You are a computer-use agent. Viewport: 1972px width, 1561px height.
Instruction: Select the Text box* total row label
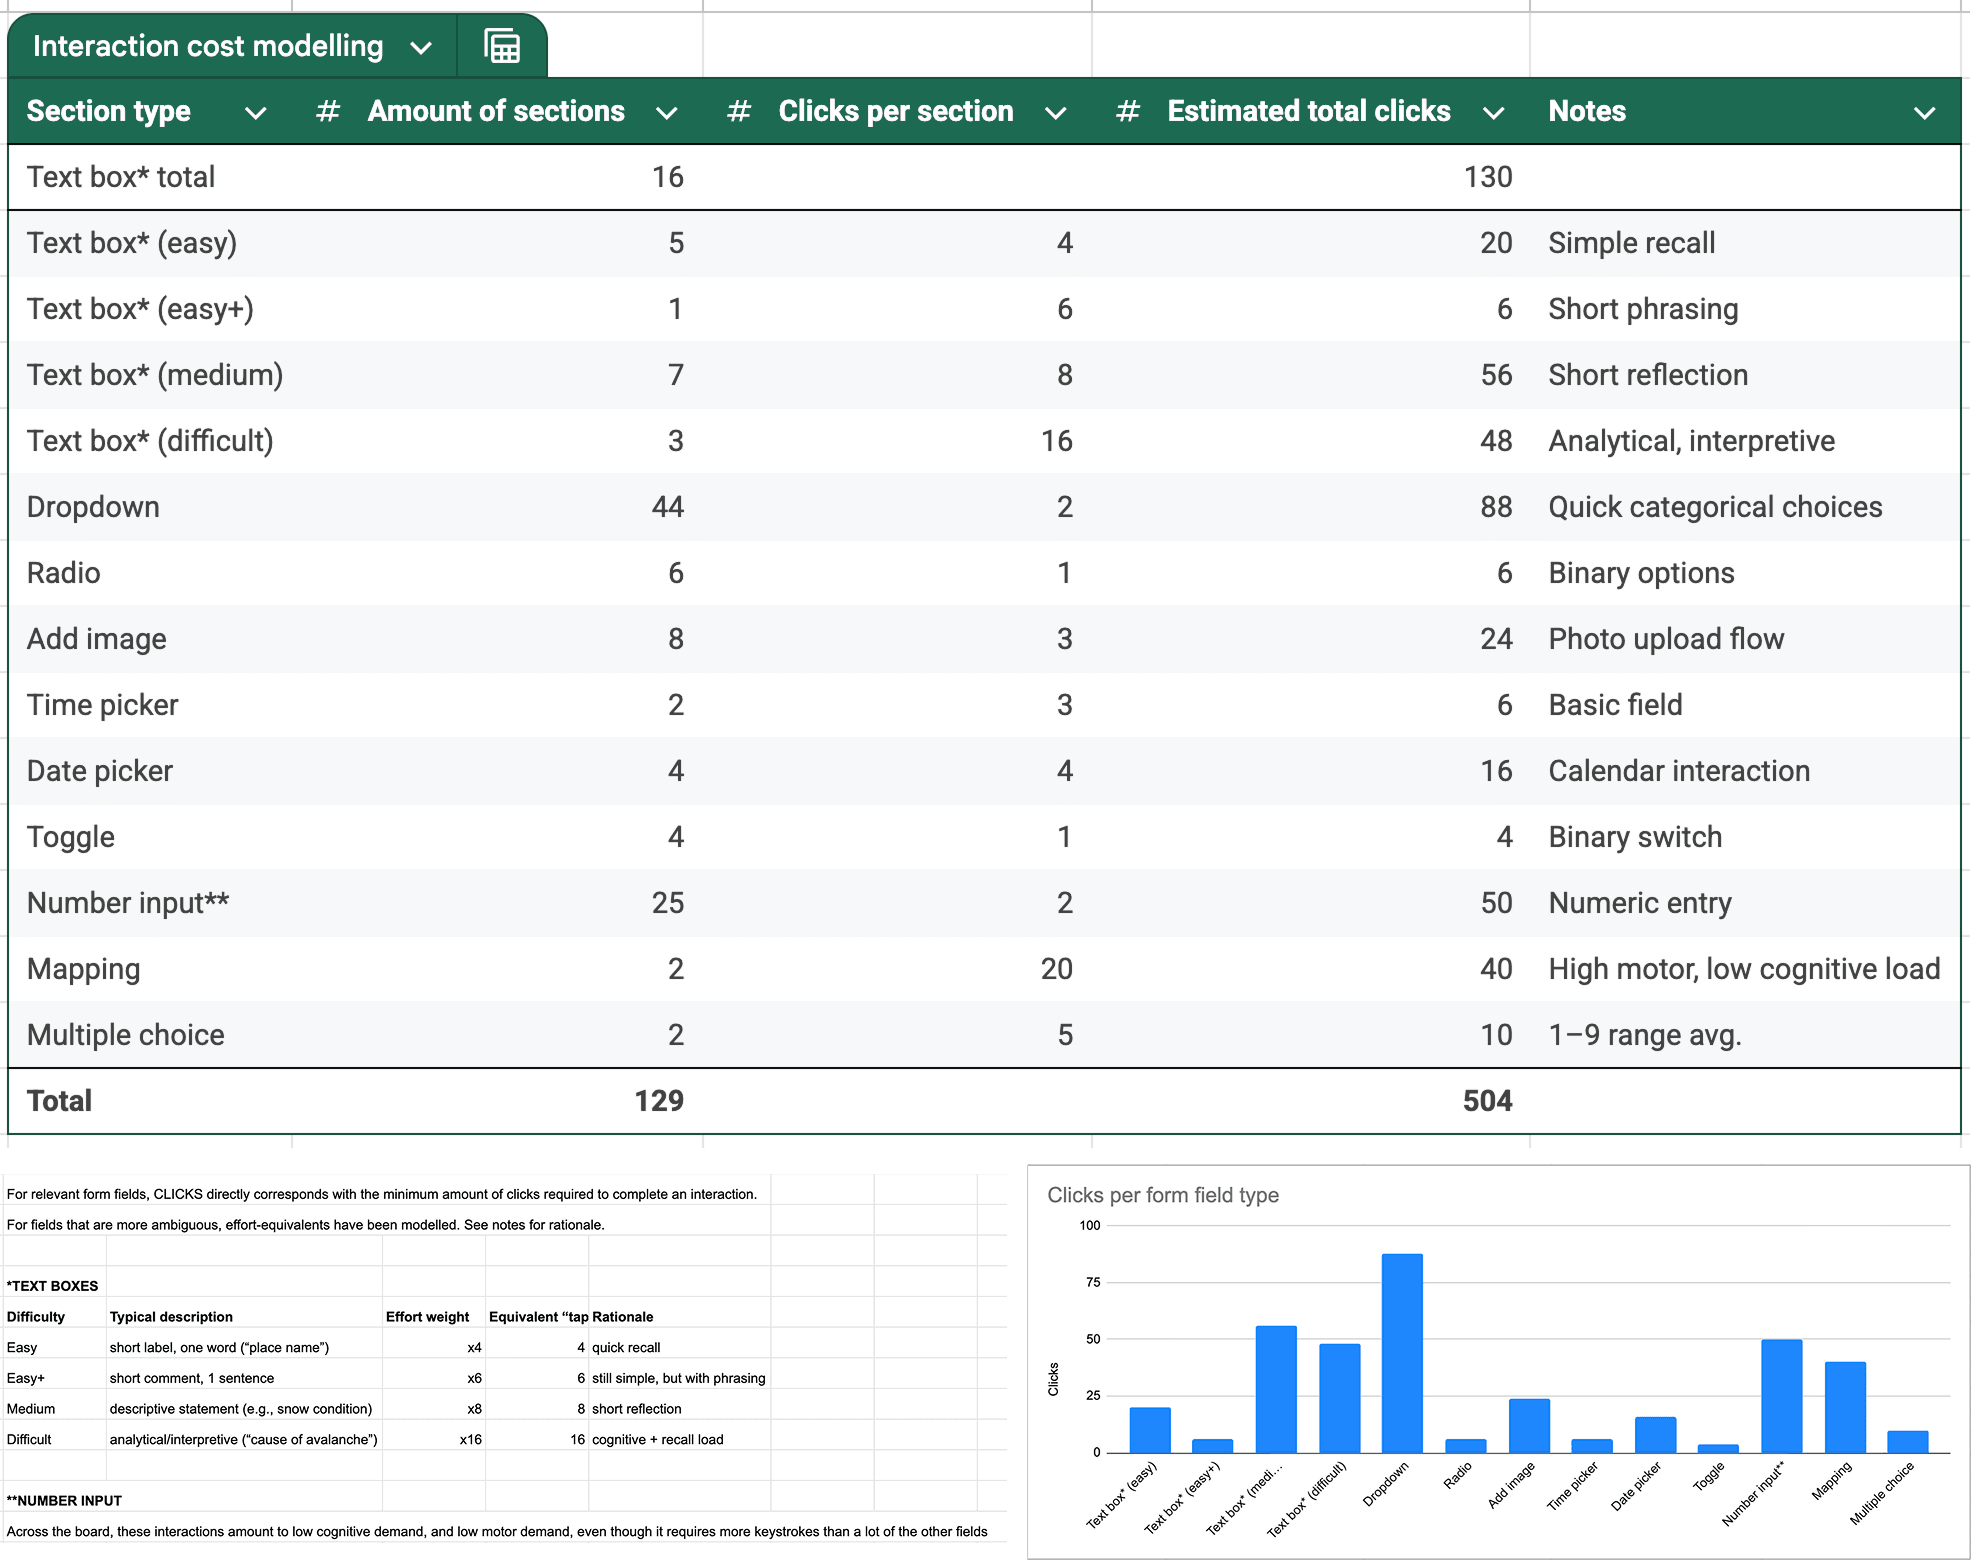coord(121,177)
